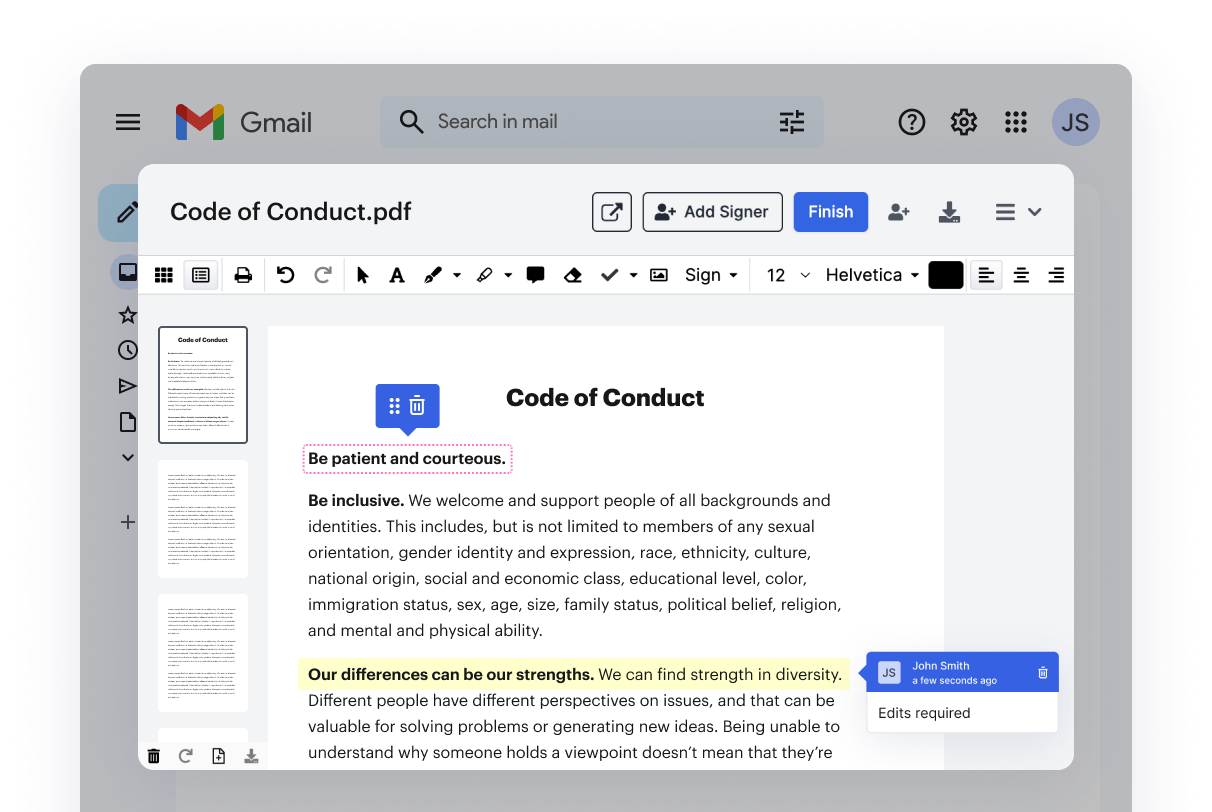
Task: Open the font size 12 dropdown
Action: pos(787,275)
